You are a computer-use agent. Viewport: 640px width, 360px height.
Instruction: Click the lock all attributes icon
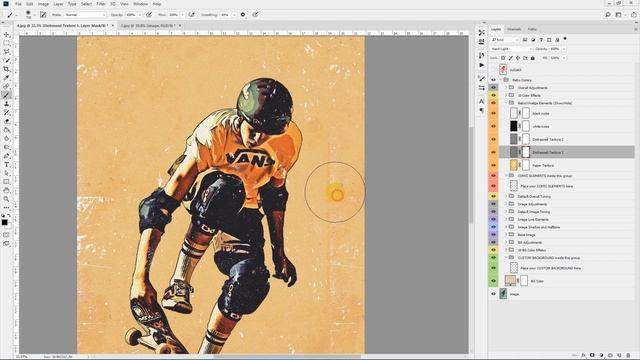click(x=532, y=58)
